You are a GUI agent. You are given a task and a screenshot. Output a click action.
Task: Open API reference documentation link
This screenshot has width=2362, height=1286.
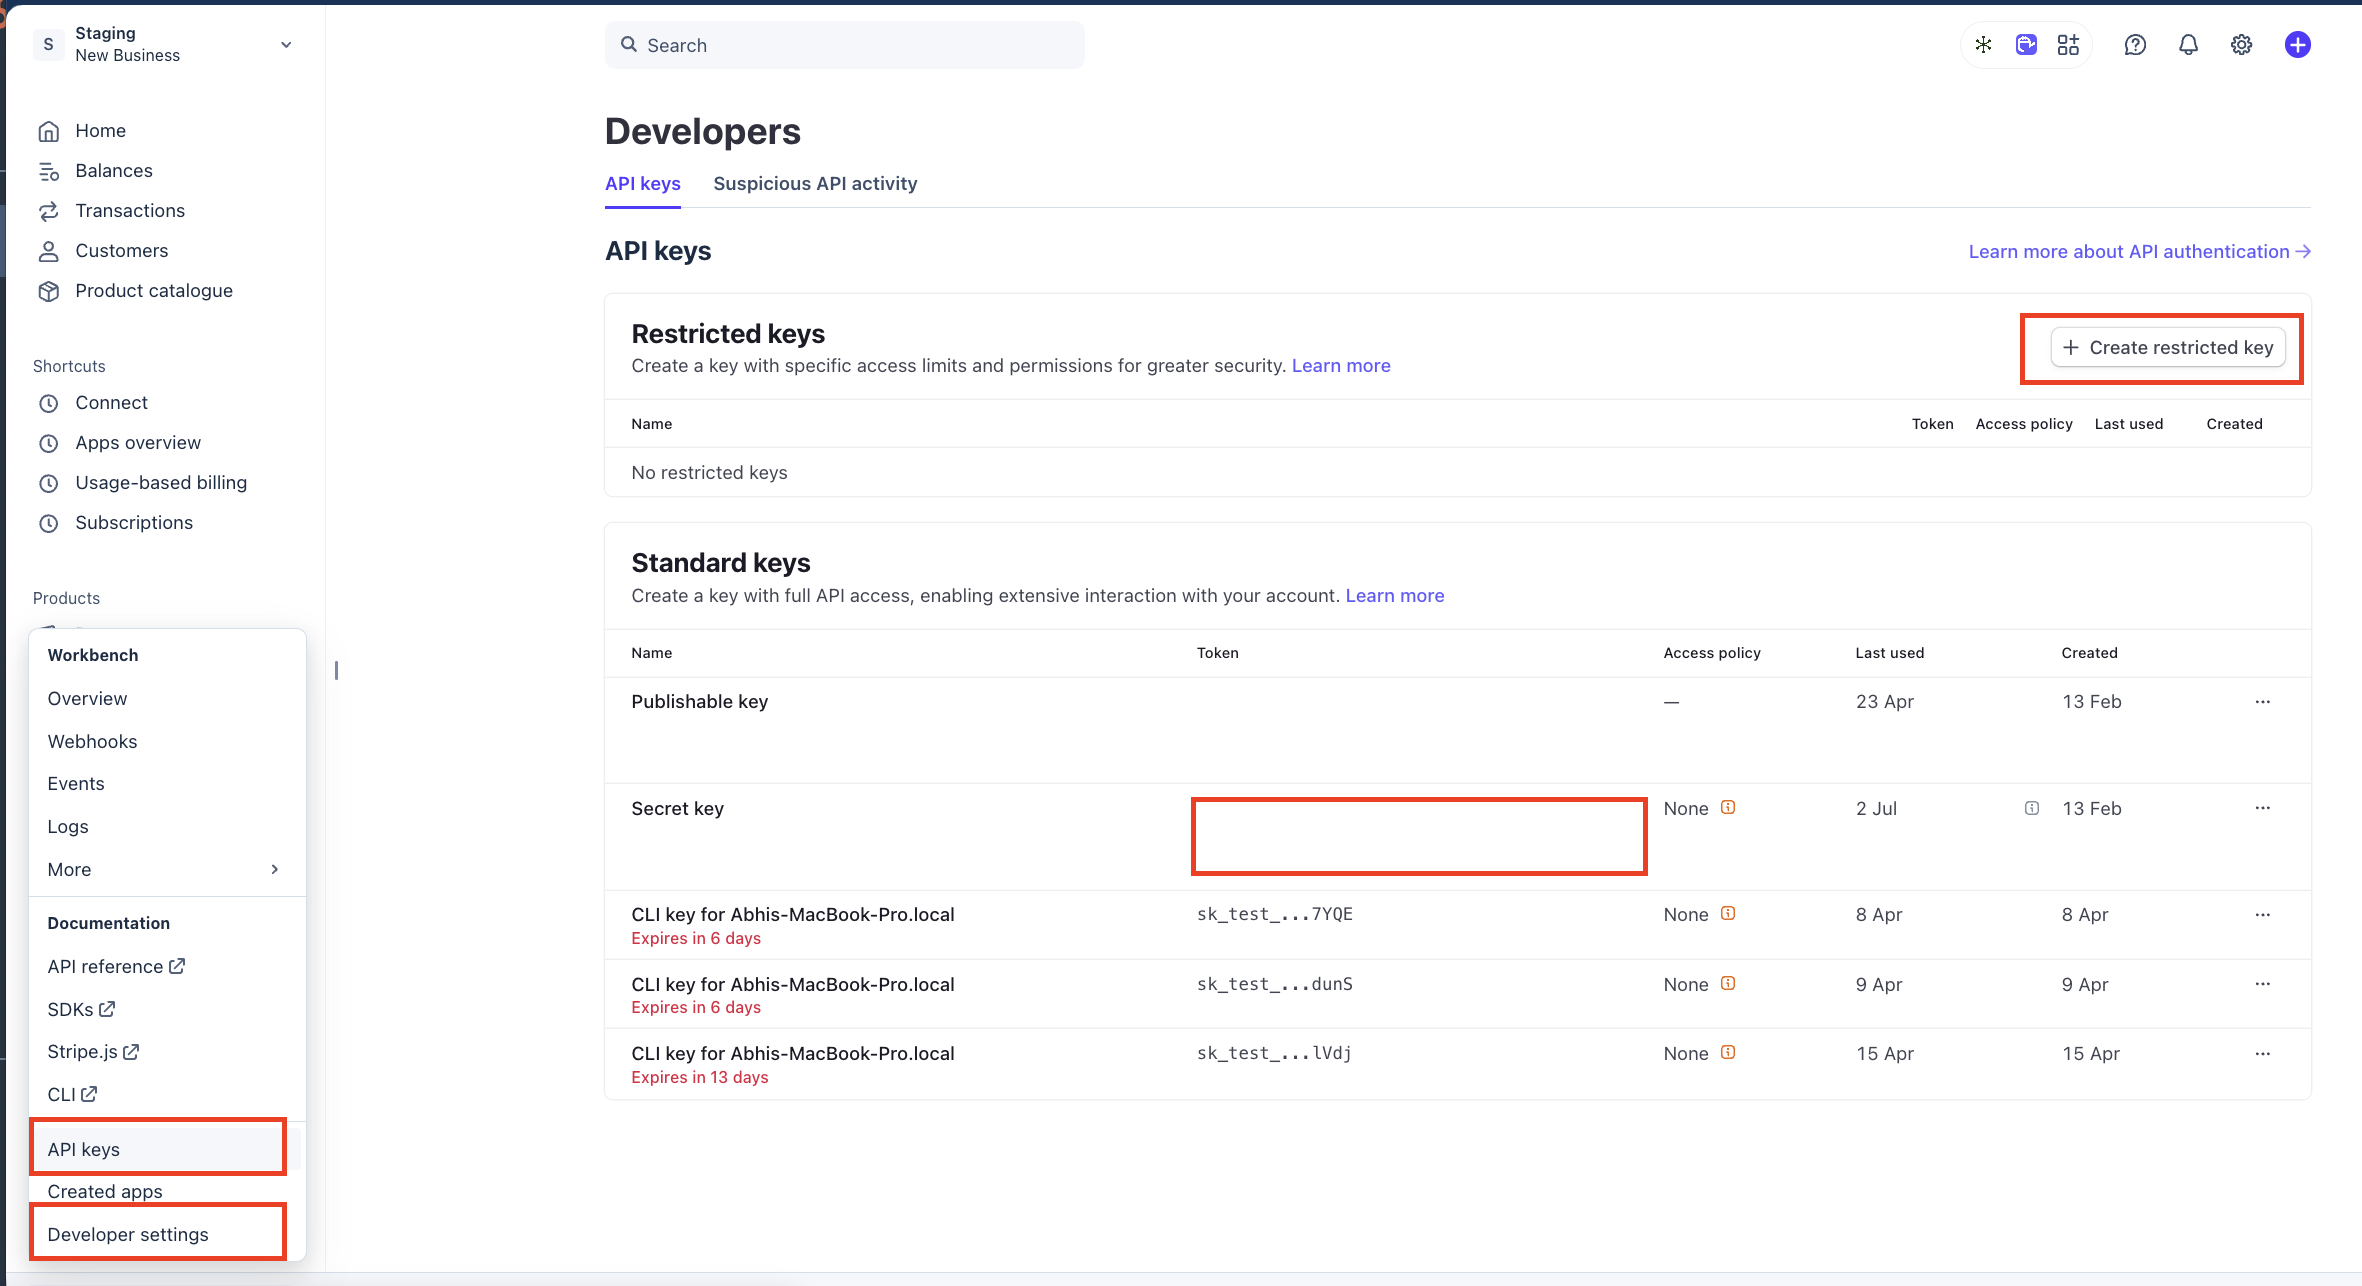pos(116,967)
